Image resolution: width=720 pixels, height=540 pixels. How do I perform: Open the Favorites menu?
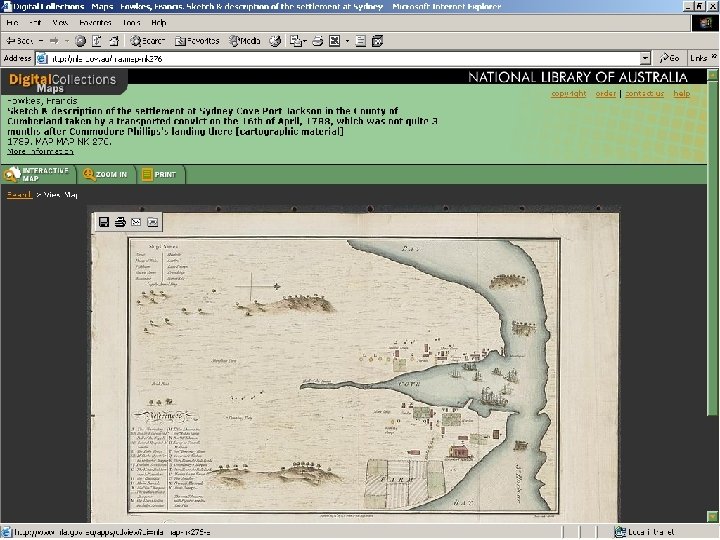(x=95, y=22)
